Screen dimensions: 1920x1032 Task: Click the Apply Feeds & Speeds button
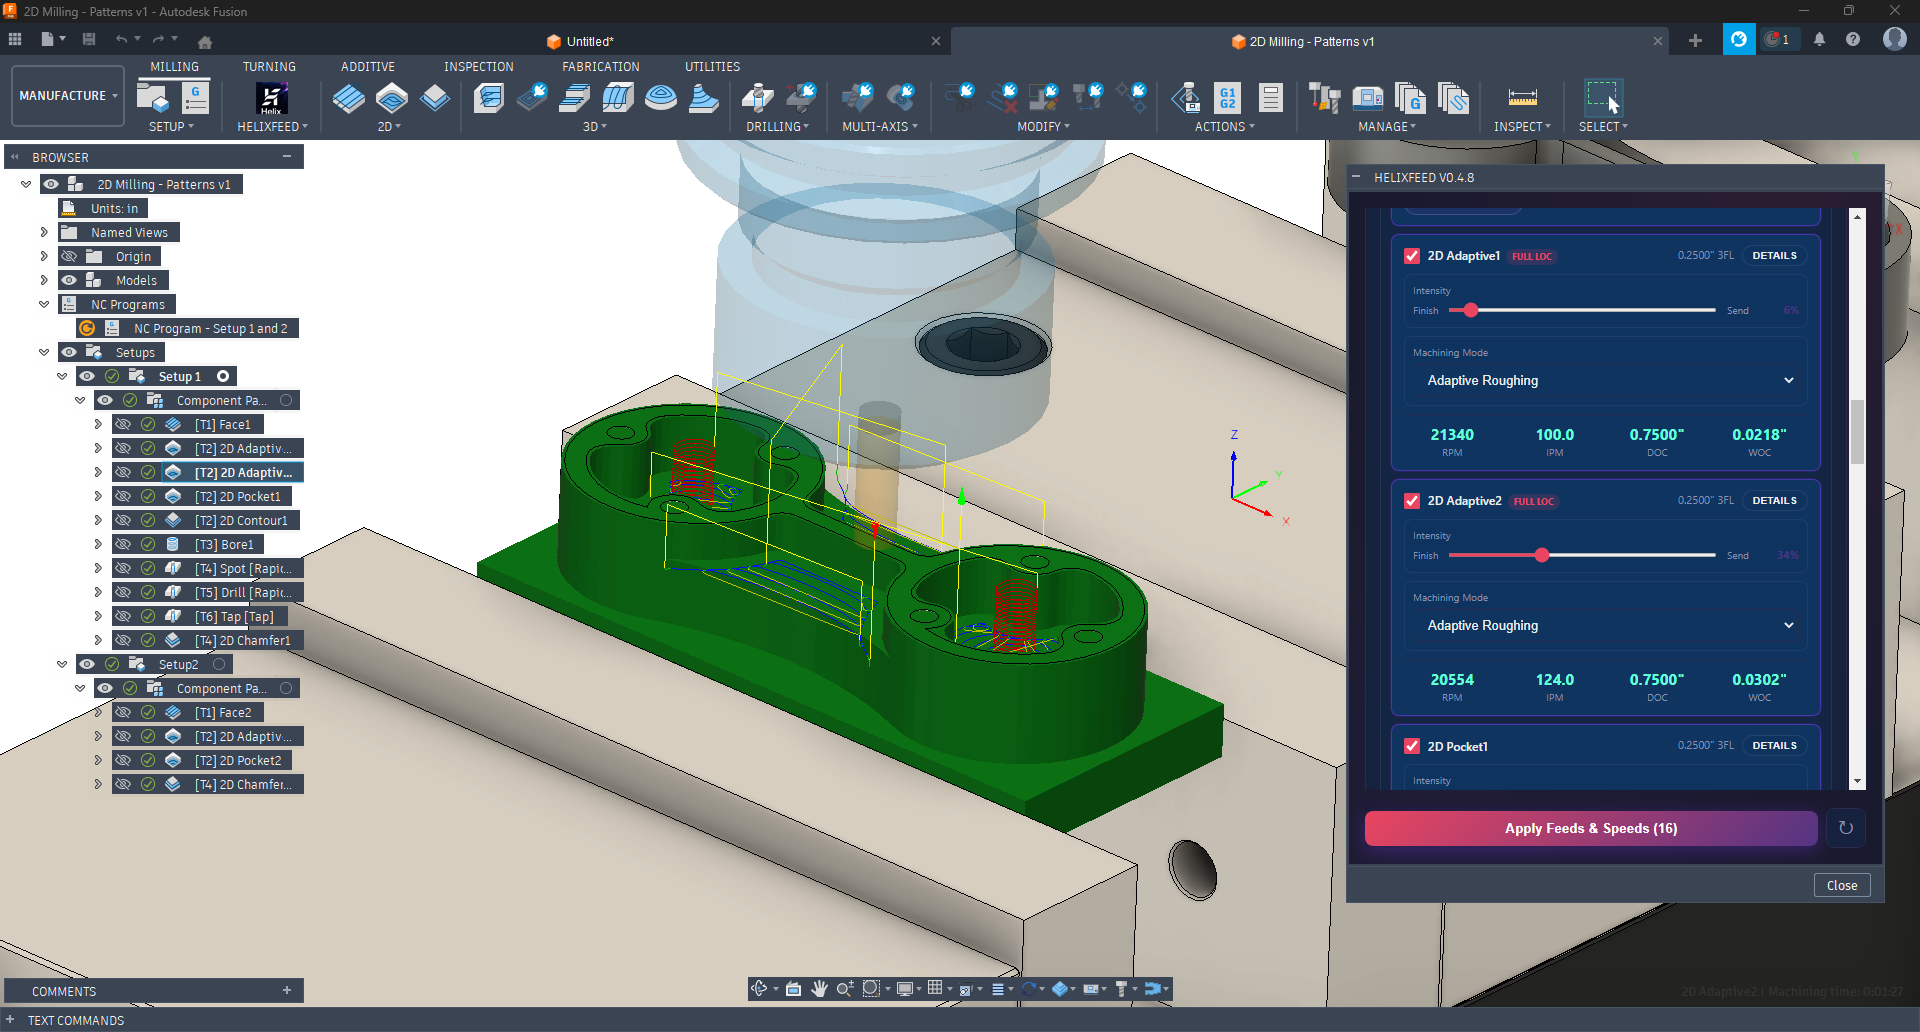click(x=1590, y=828)
